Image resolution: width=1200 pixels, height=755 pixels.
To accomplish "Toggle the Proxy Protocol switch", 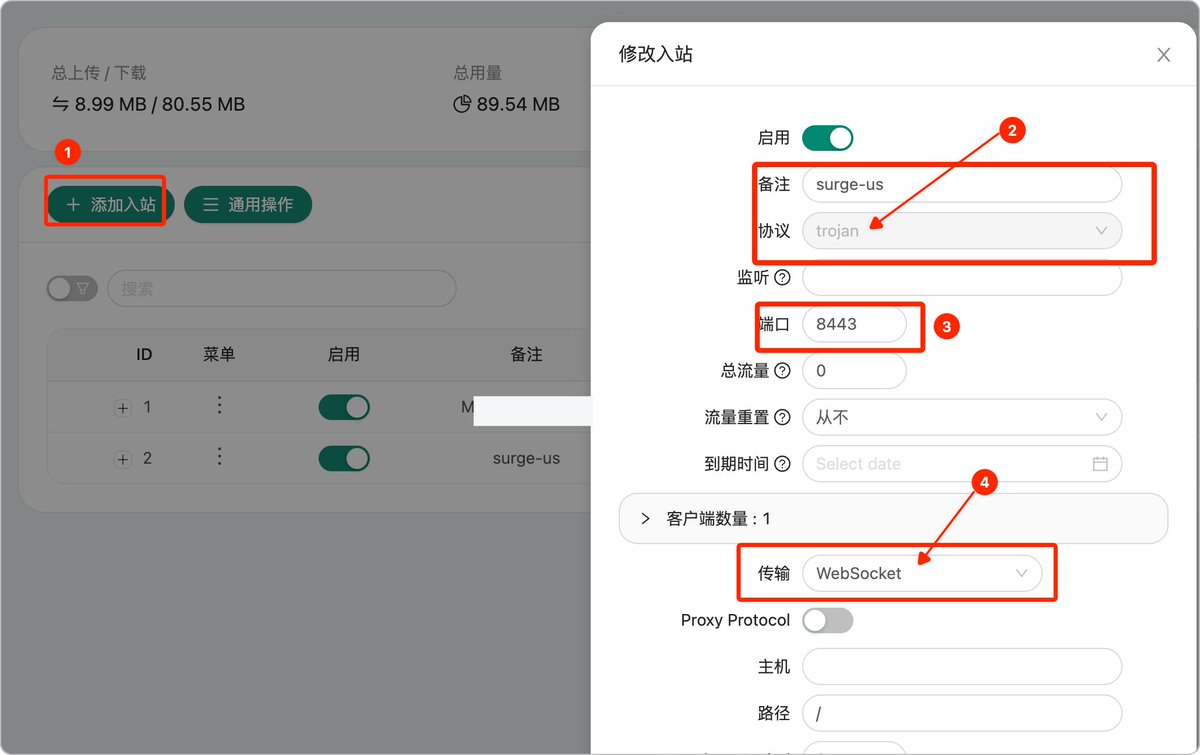I will [x=827, y=620].
